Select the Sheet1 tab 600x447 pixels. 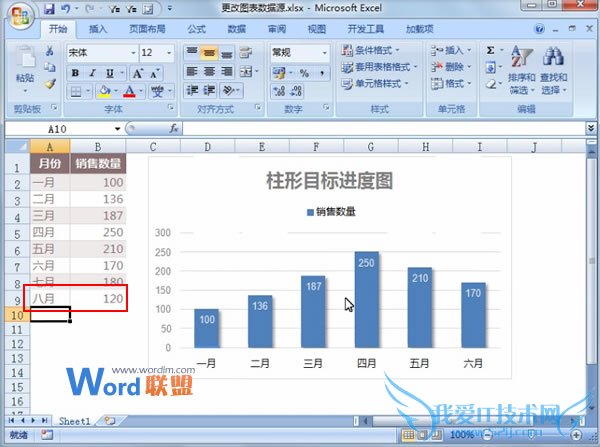[75, 421]
